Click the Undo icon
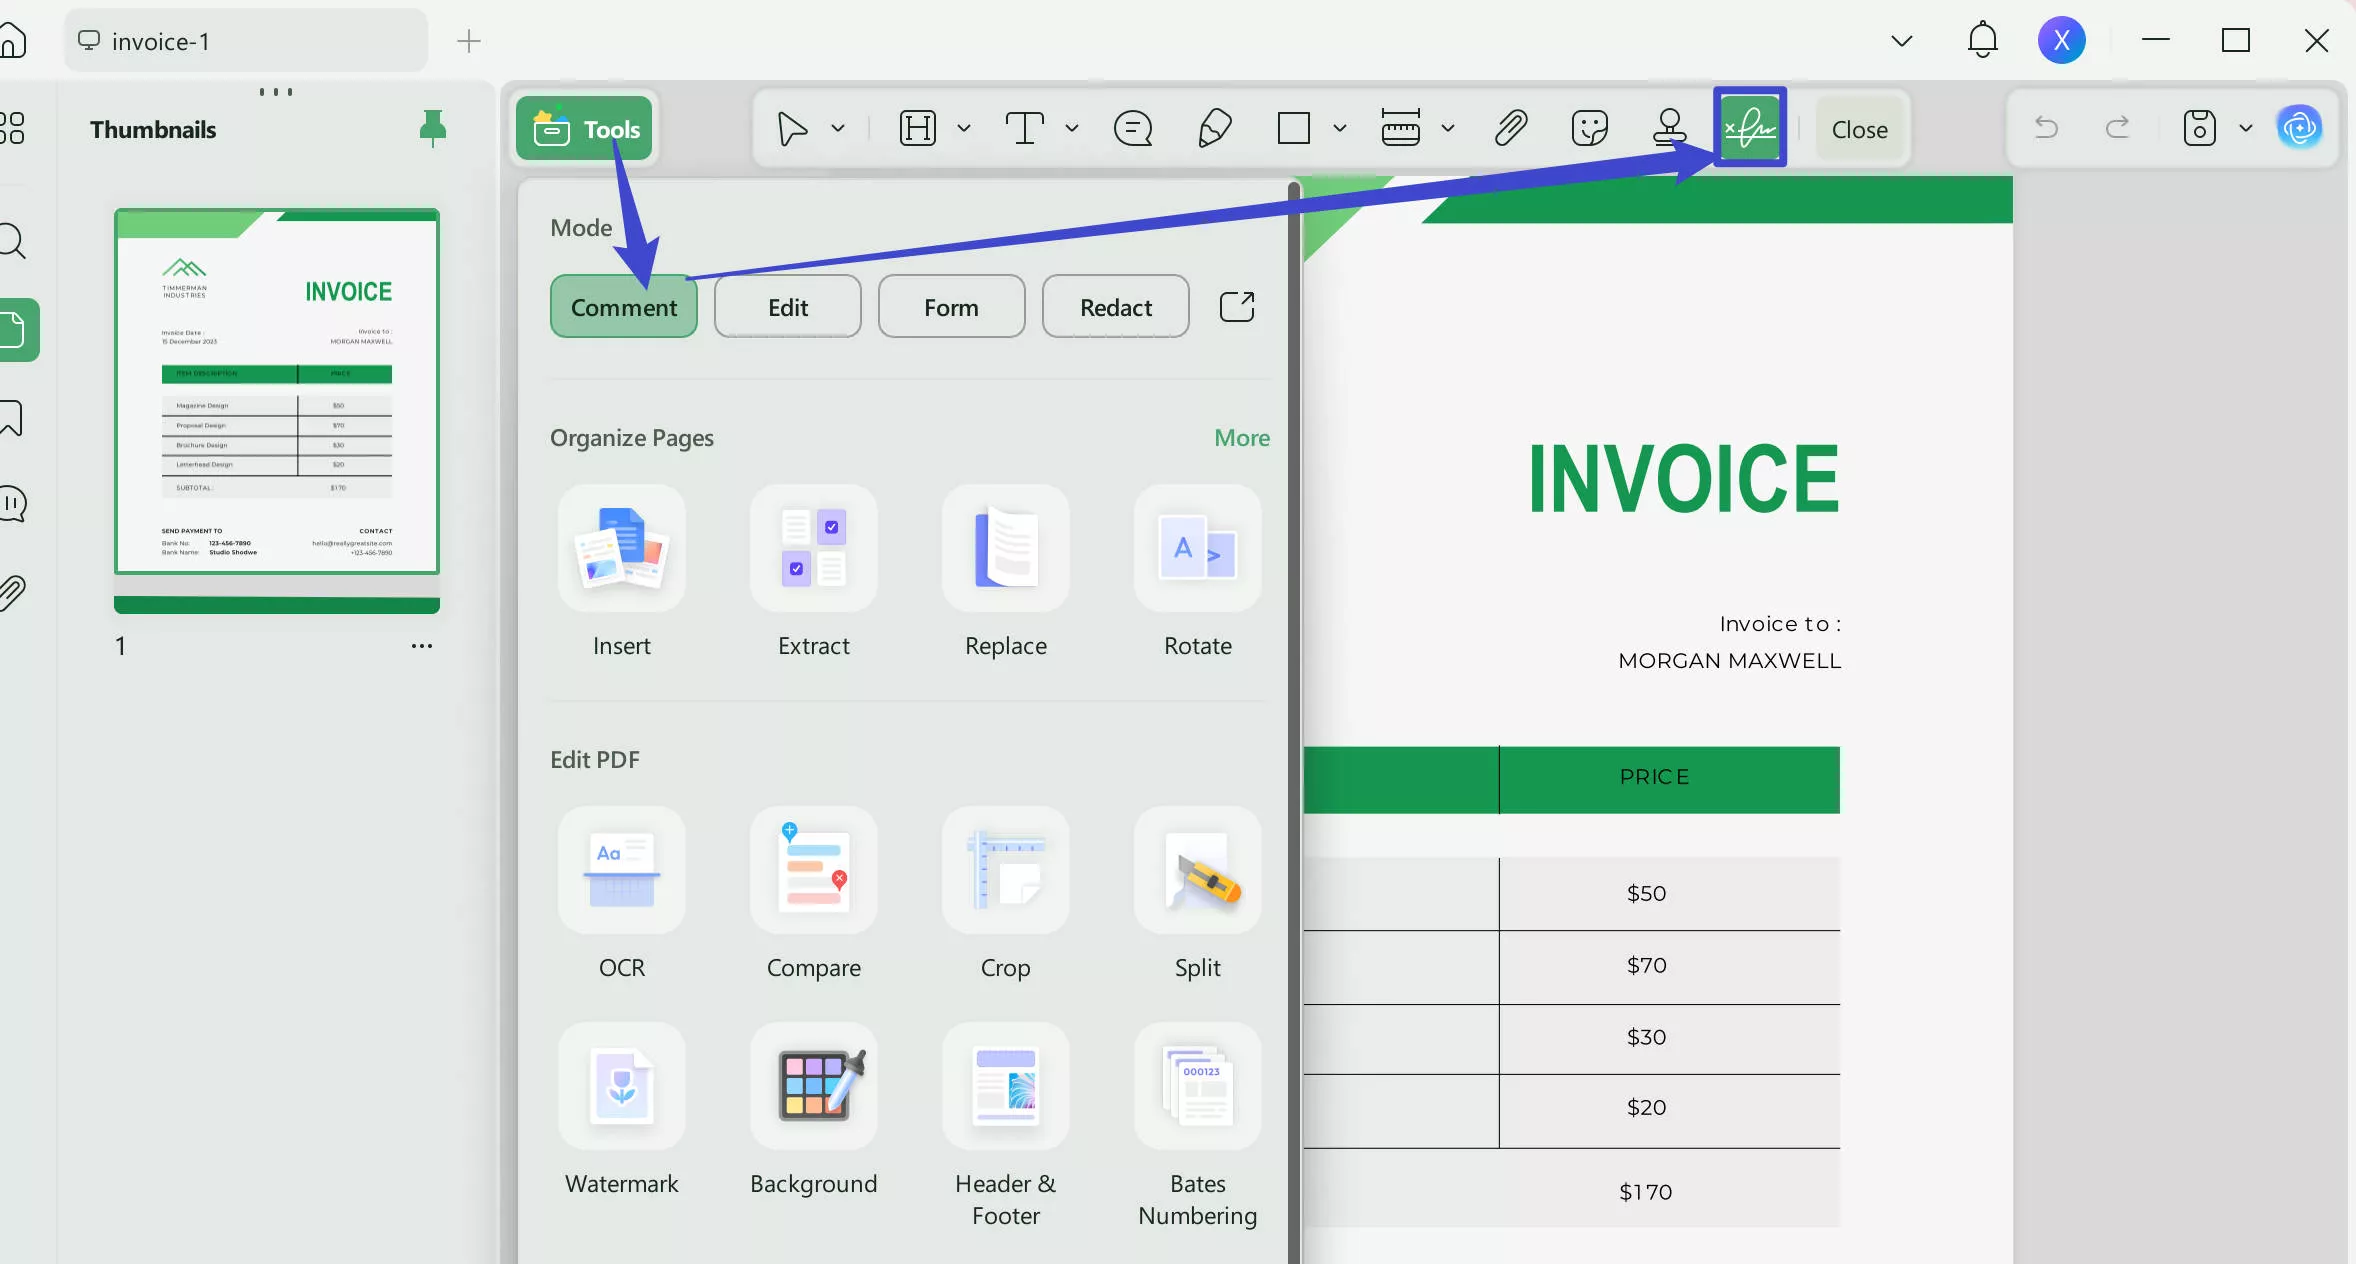2356x1264 pixels. tap(2045, 128)
